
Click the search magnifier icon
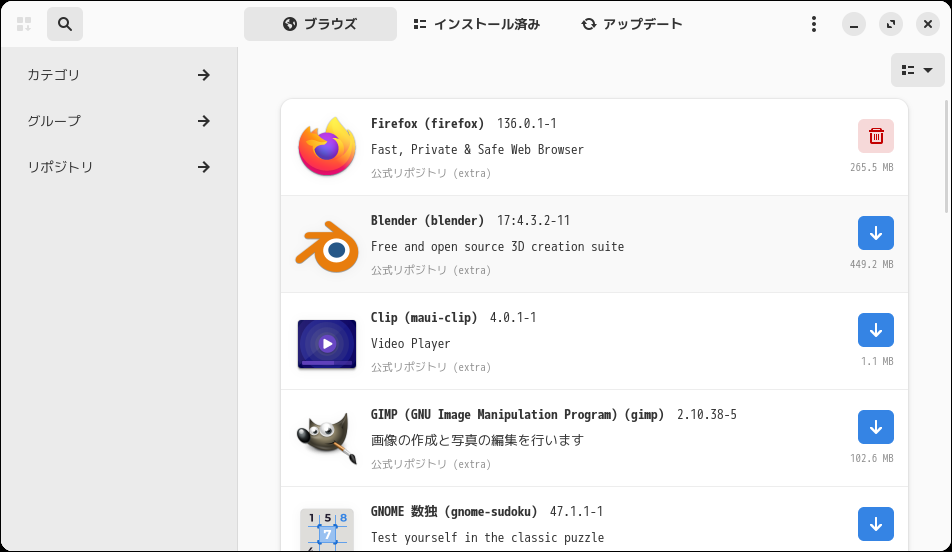click(65, 24)
